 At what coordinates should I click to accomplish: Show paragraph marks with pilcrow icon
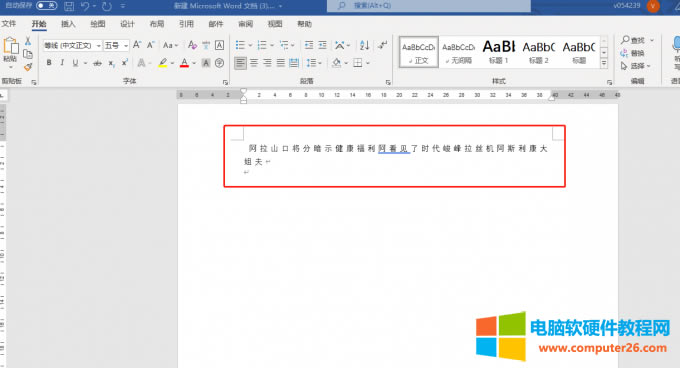(382, 45)
